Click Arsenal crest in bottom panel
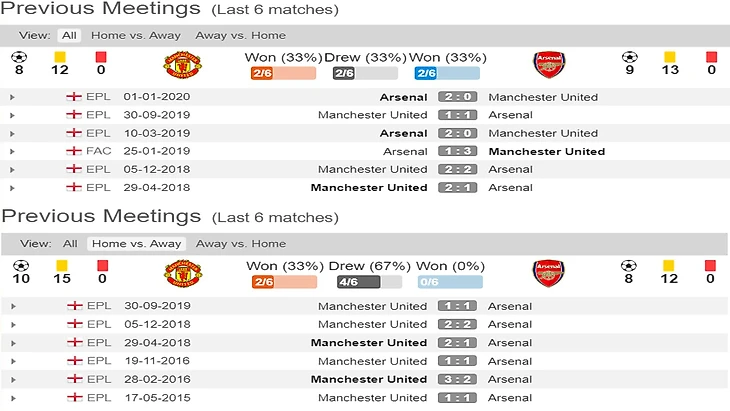730x411 pixels. point(547,273)
